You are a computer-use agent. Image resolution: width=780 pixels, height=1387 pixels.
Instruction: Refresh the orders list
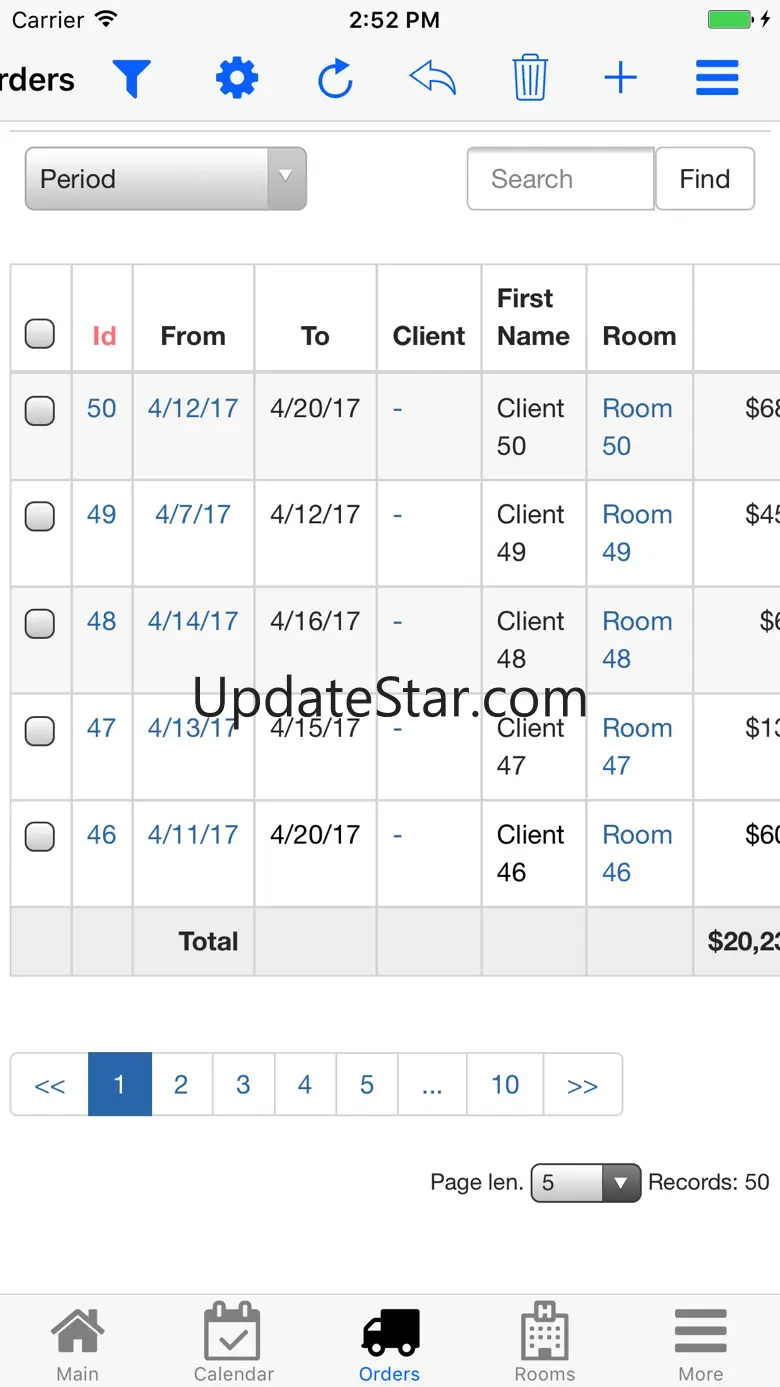pos(335,79)
